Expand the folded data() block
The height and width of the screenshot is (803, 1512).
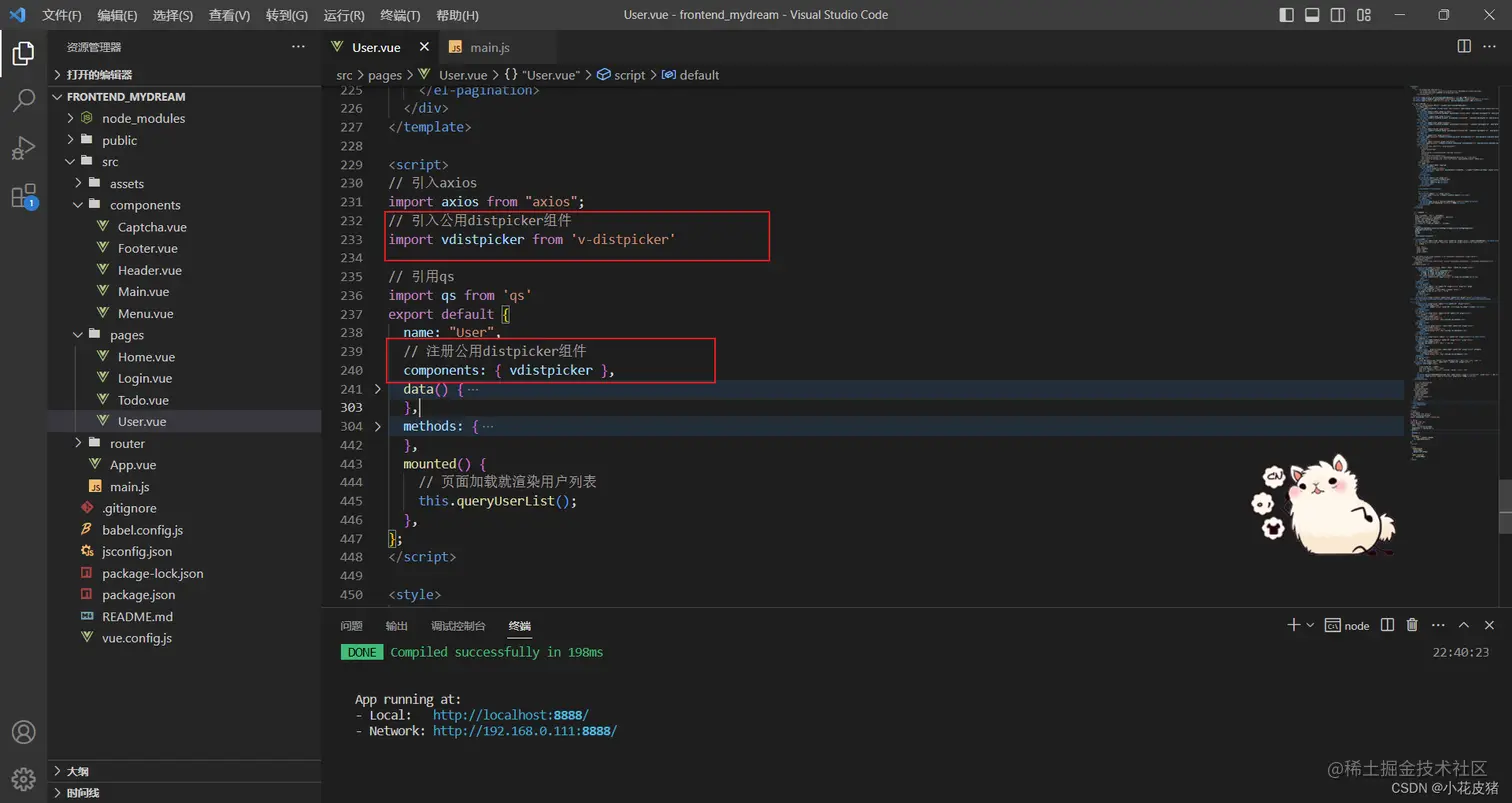378,389
